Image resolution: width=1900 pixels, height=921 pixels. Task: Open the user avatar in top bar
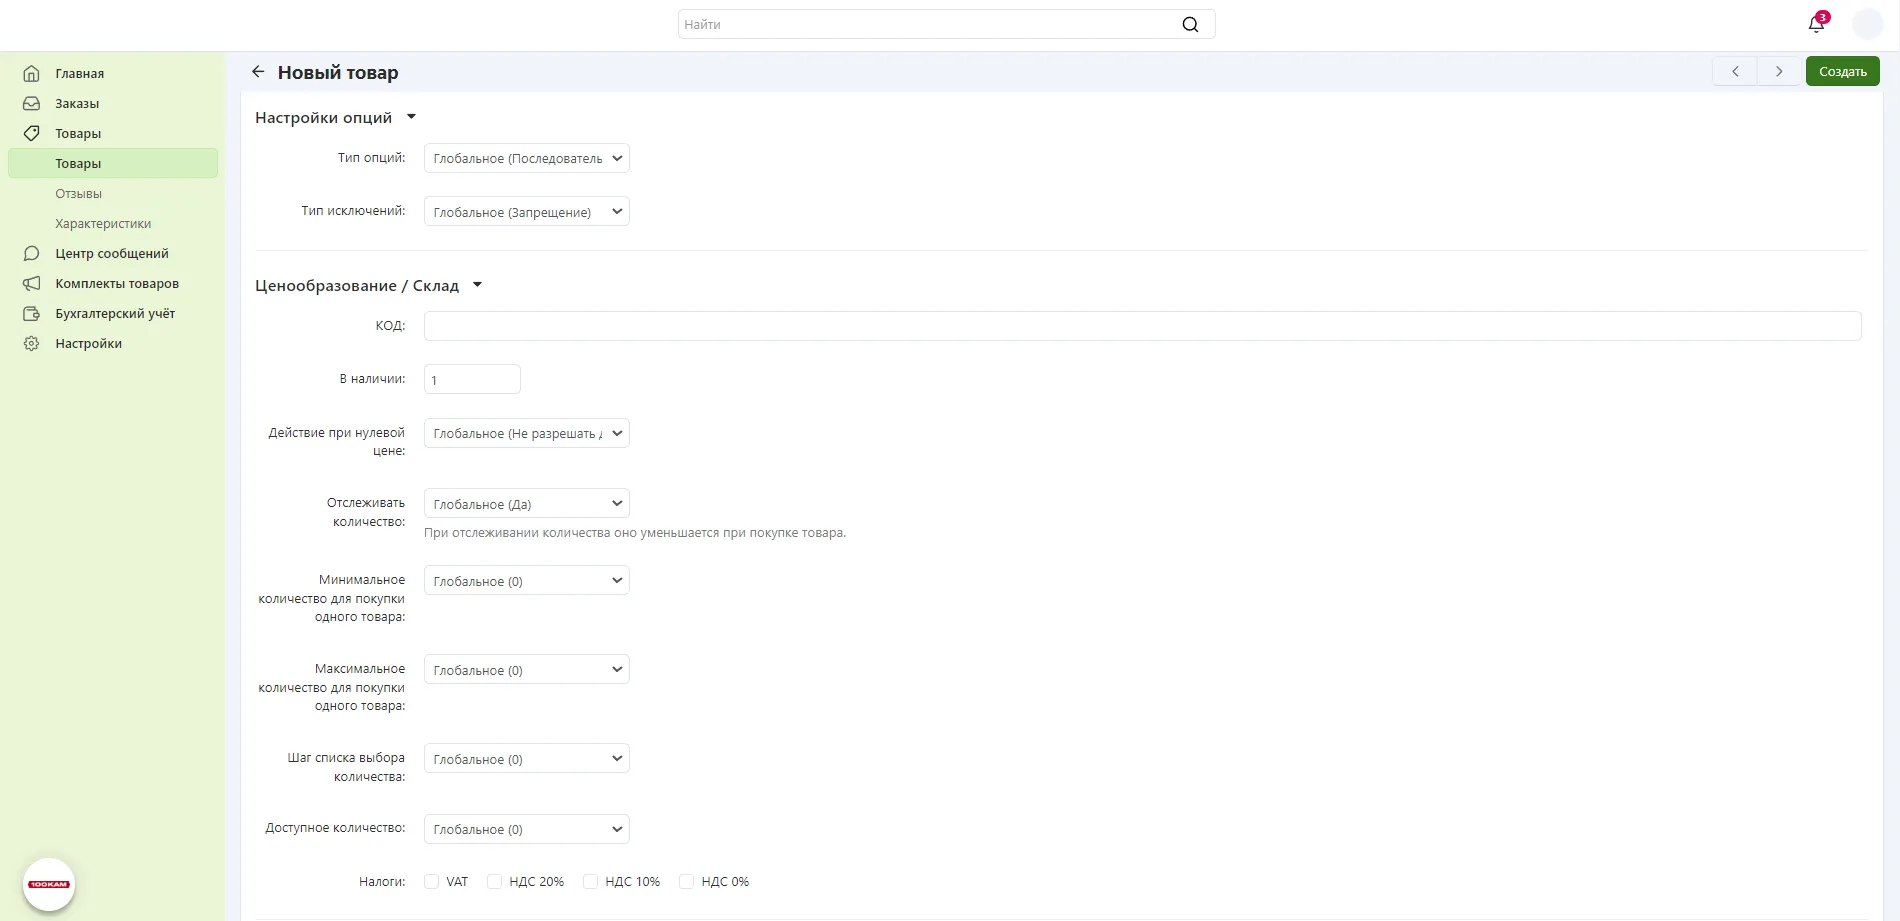[x=1867, y=24]
